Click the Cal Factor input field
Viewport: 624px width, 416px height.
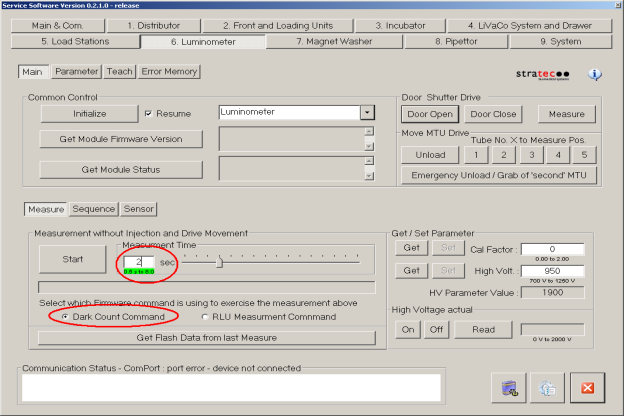(x=551, y=249)
